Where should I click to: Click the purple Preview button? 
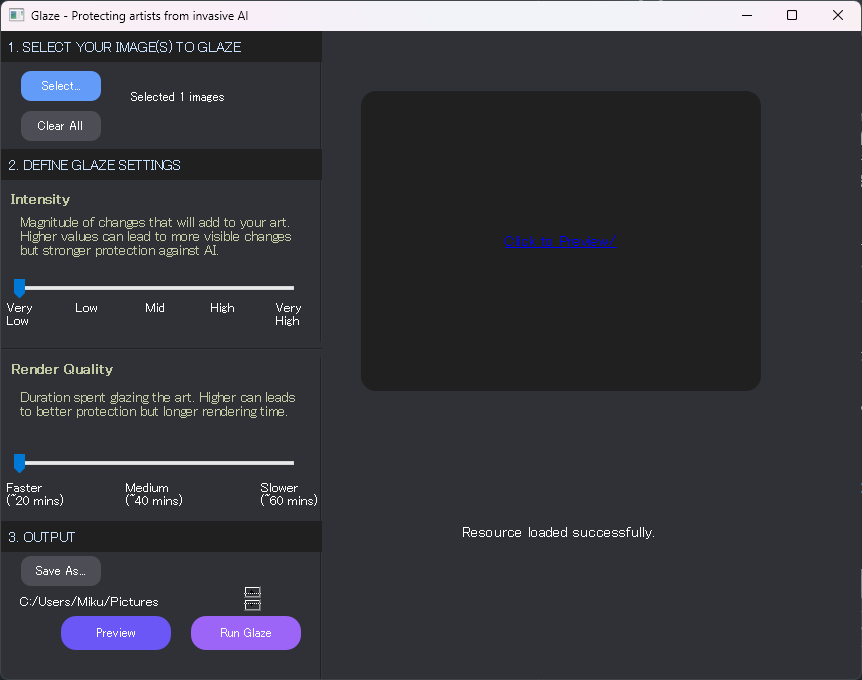click(116, 633)
